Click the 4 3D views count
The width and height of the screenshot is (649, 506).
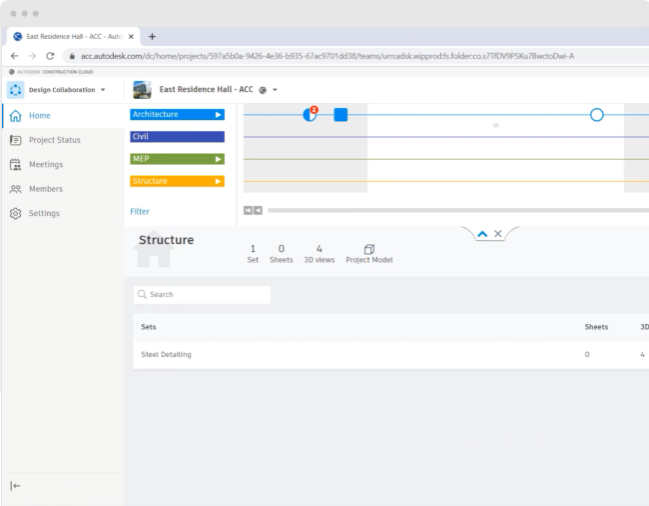click(x=319, y=254)
